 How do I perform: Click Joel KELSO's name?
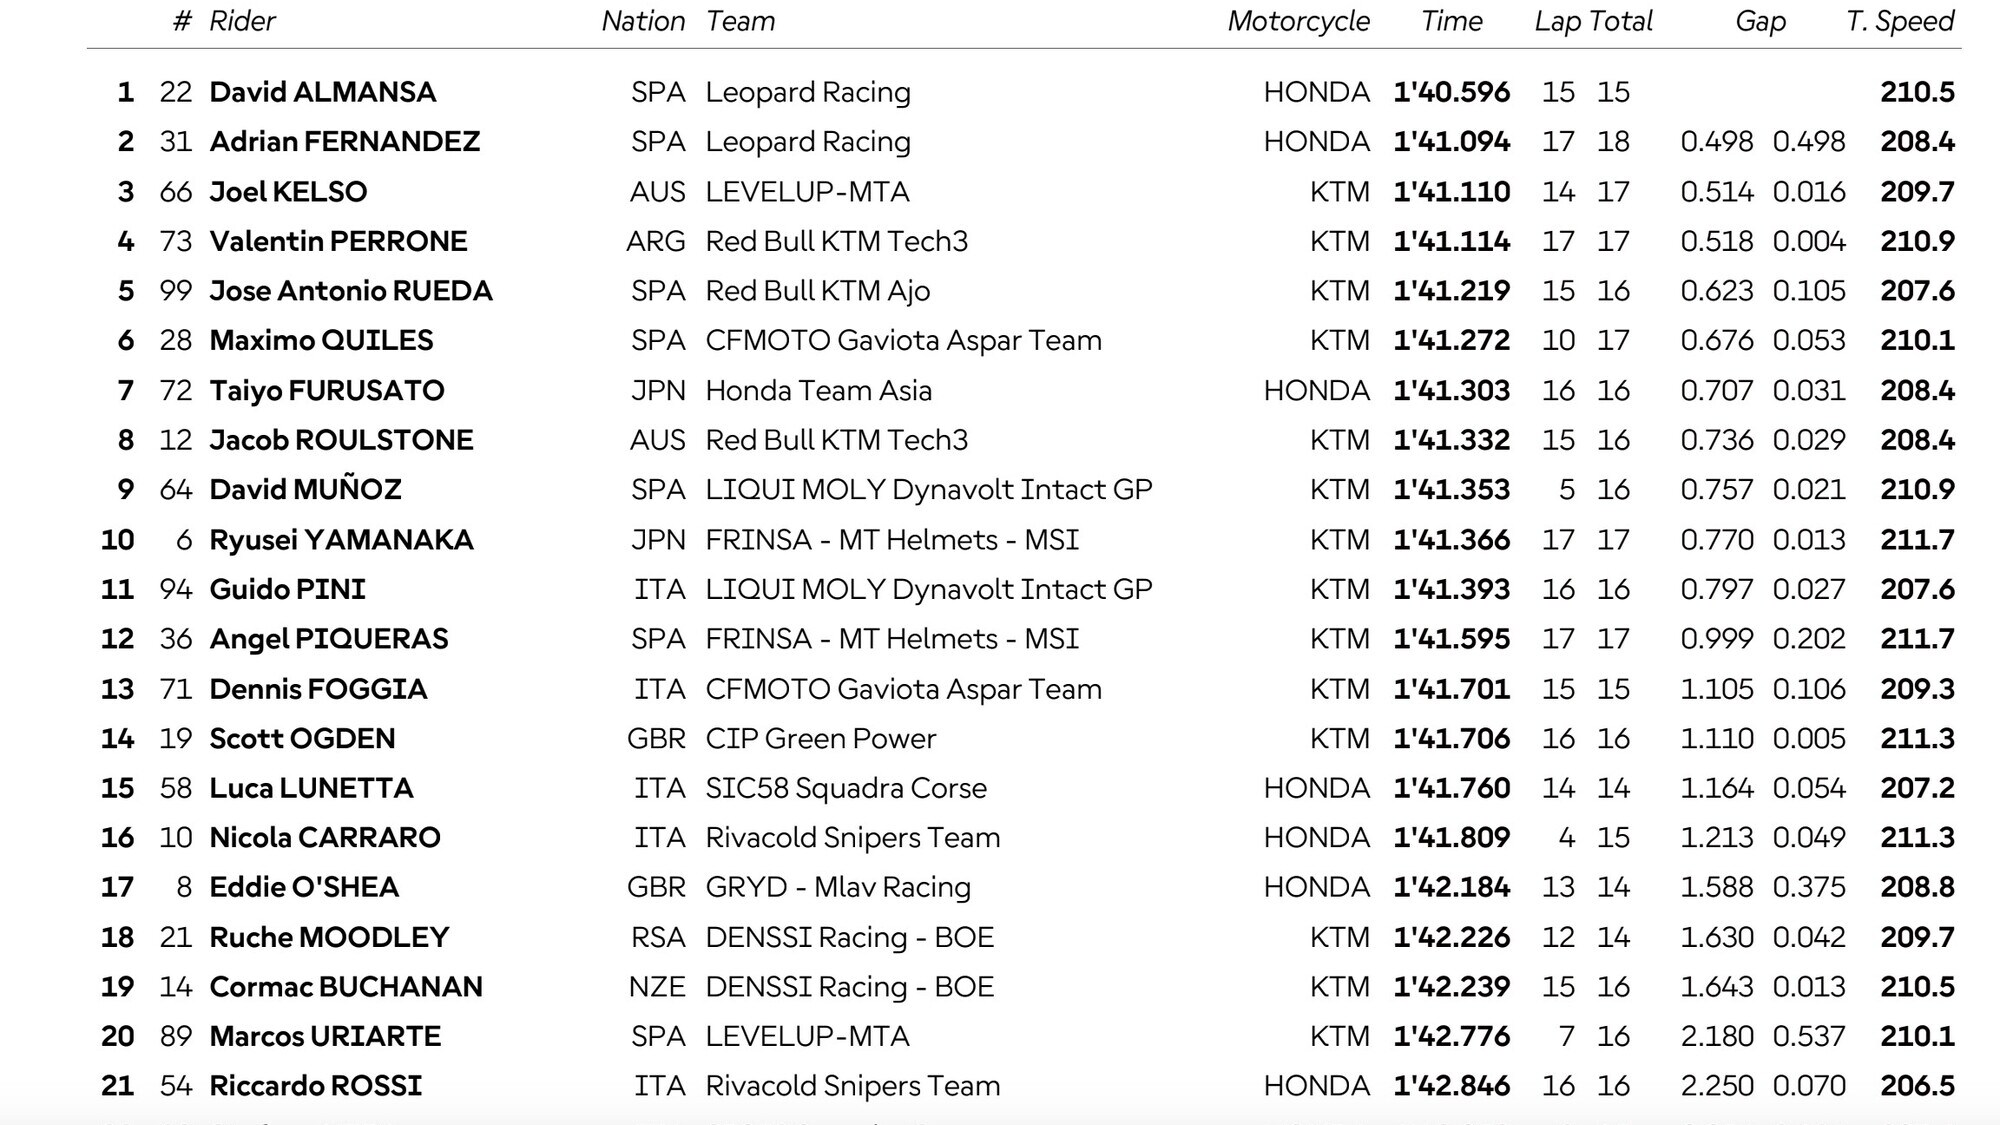(288, 192)
